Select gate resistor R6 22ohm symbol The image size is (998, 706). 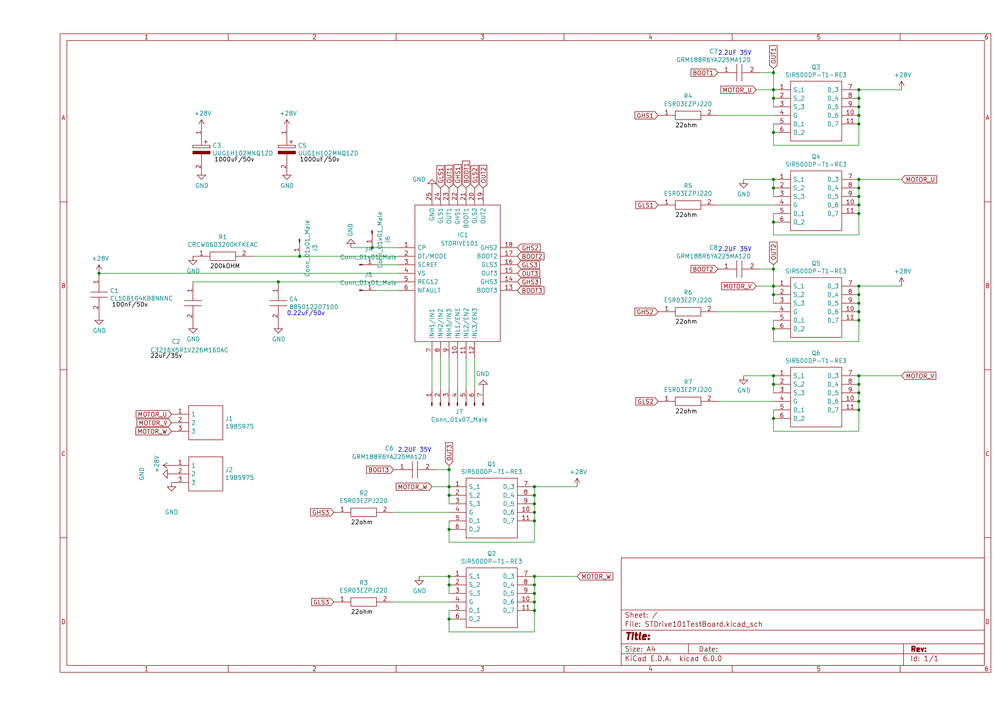pyautogui.click(x=687, y=312)
